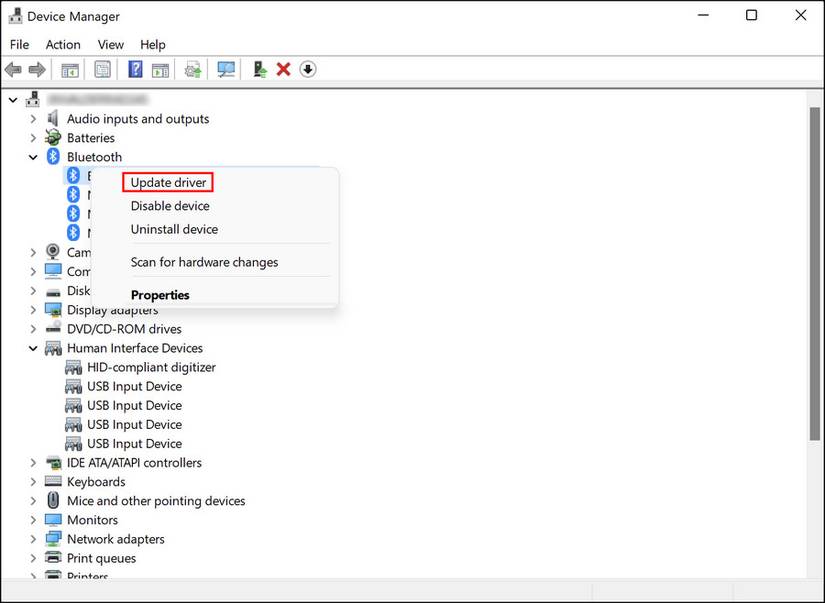Expand the DVD/CD-ROM drives category
825x603 pixels.
[x=33, y=329]
